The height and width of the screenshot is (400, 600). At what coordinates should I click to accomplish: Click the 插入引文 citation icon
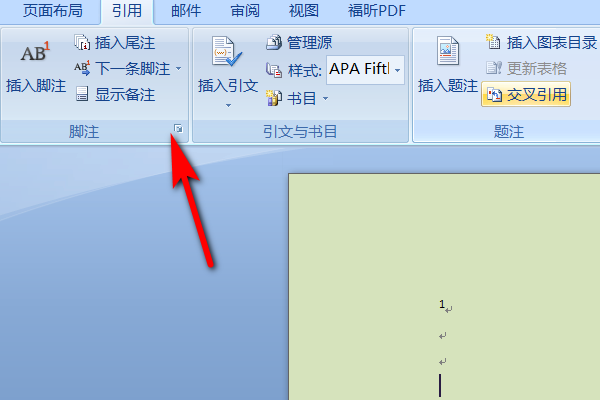click(226, 51)
